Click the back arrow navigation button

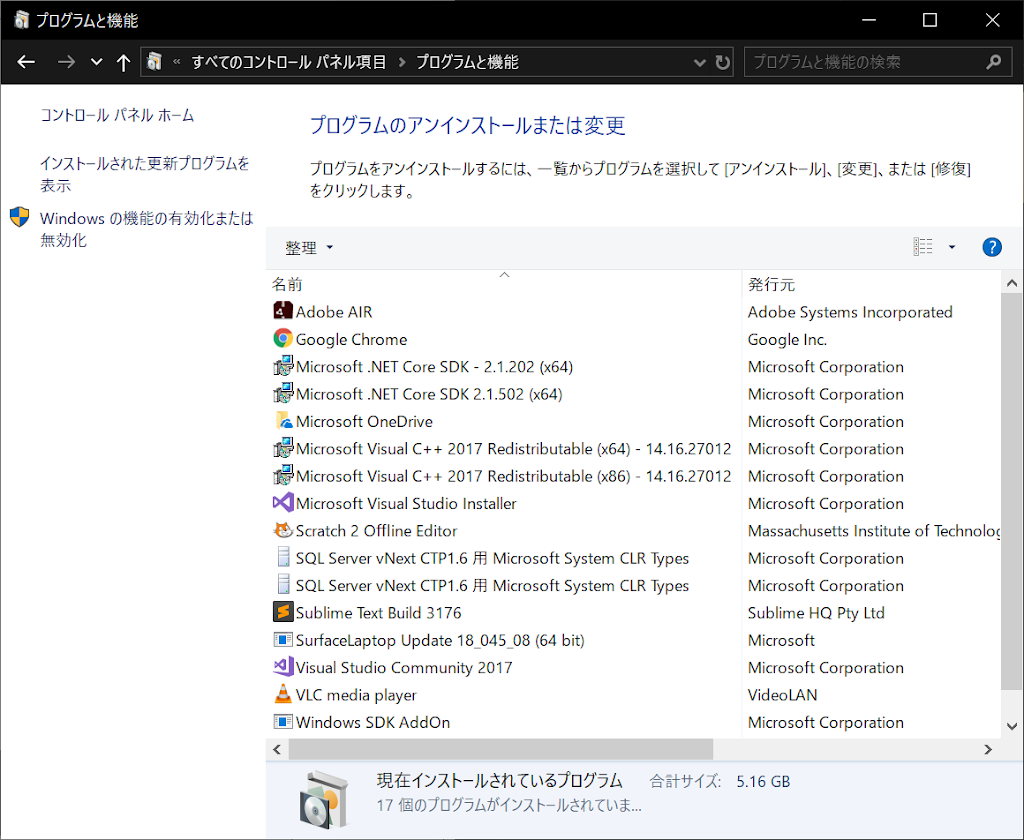click(x=26, y=62)
